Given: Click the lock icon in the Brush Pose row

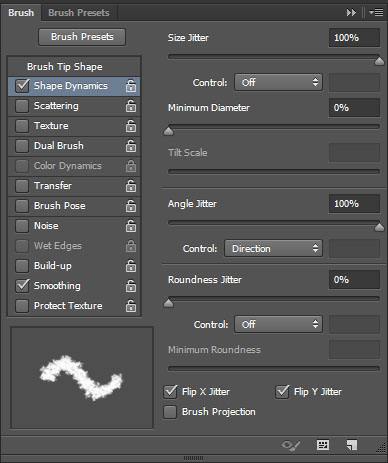Looking at the screenshot, I should pyautogui.click(x=131, y=206).
